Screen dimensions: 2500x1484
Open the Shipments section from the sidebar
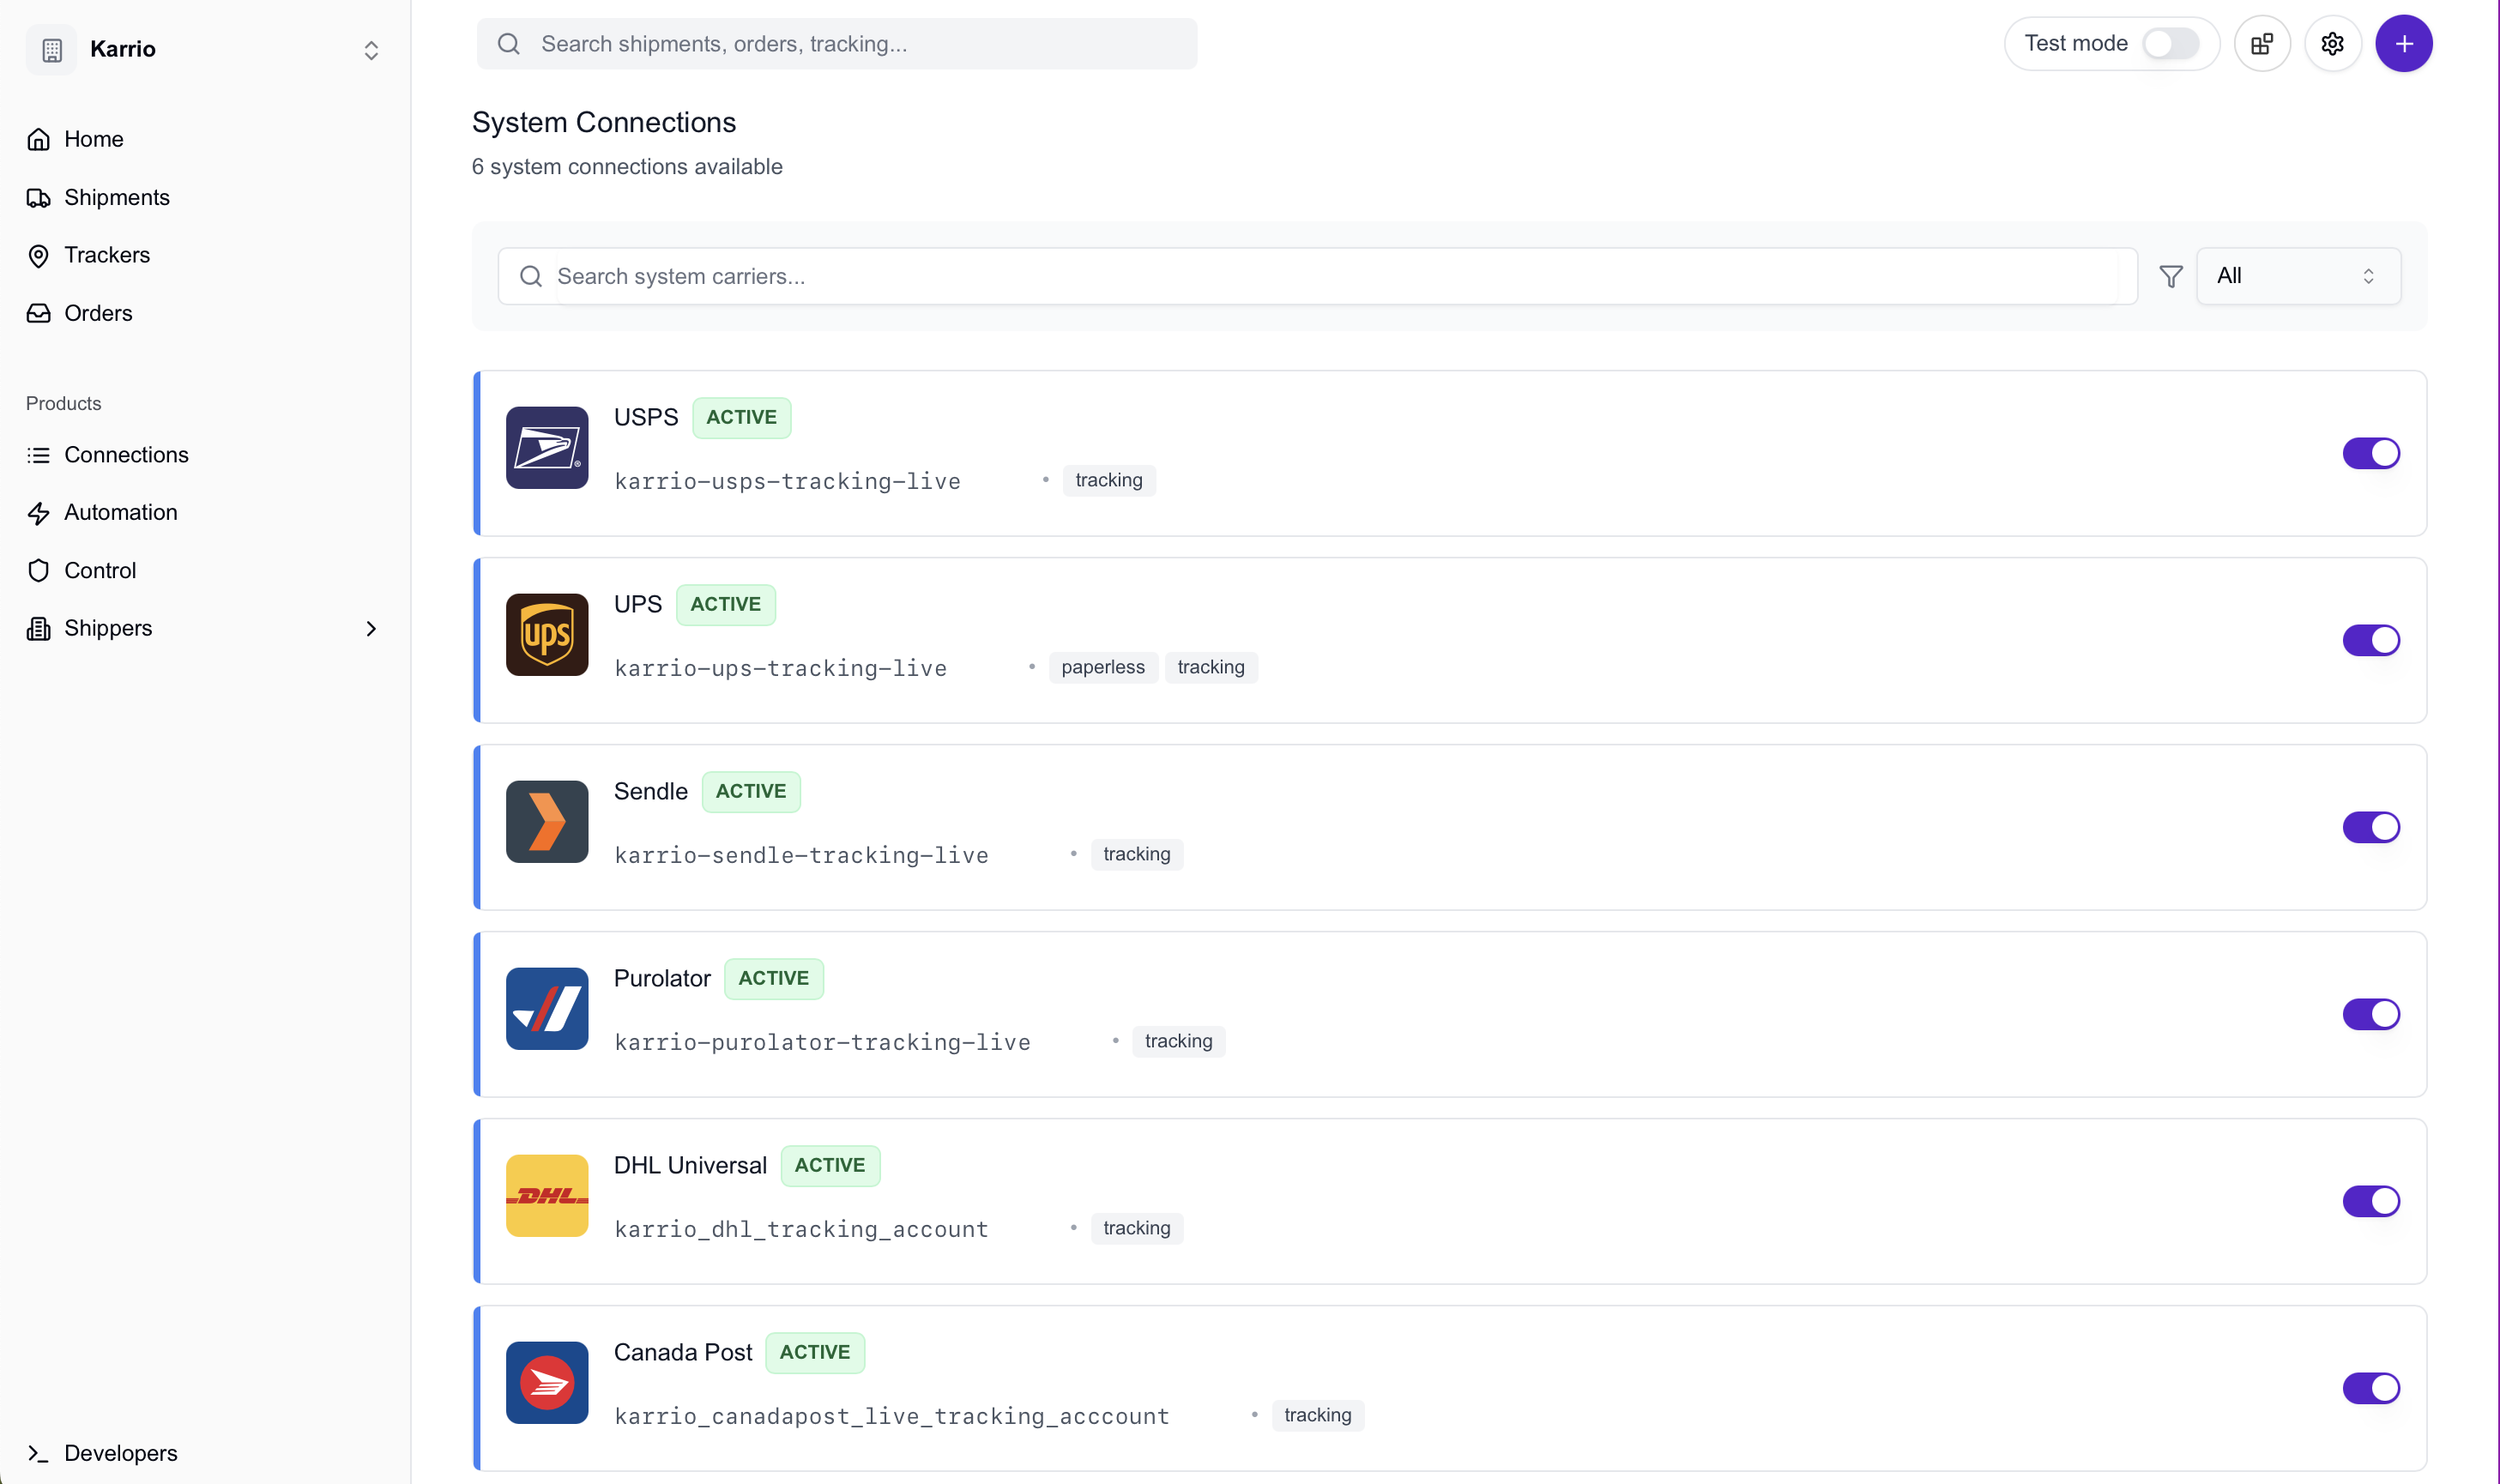pos(116,197)
